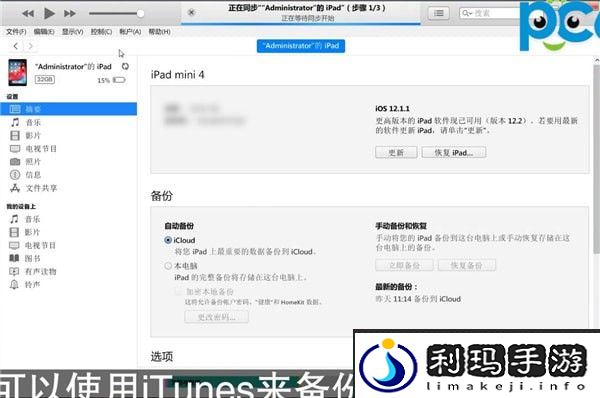Click the "Administrator"的 iPad device button

tap(301, 46)
